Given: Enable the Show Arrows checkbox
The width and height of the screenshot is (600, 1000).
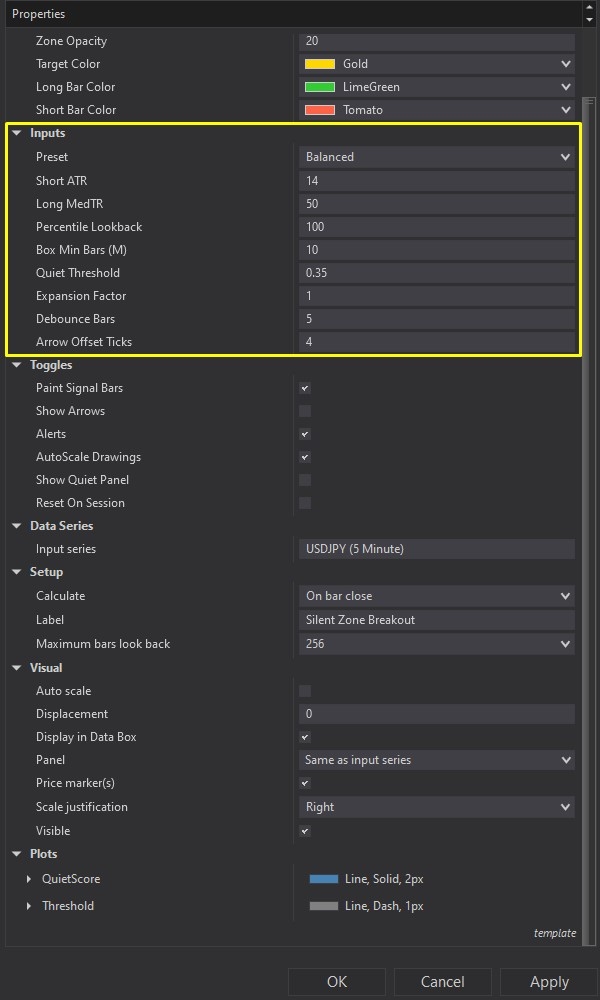Looking at the screenshot, I should (x=304, y=411).
